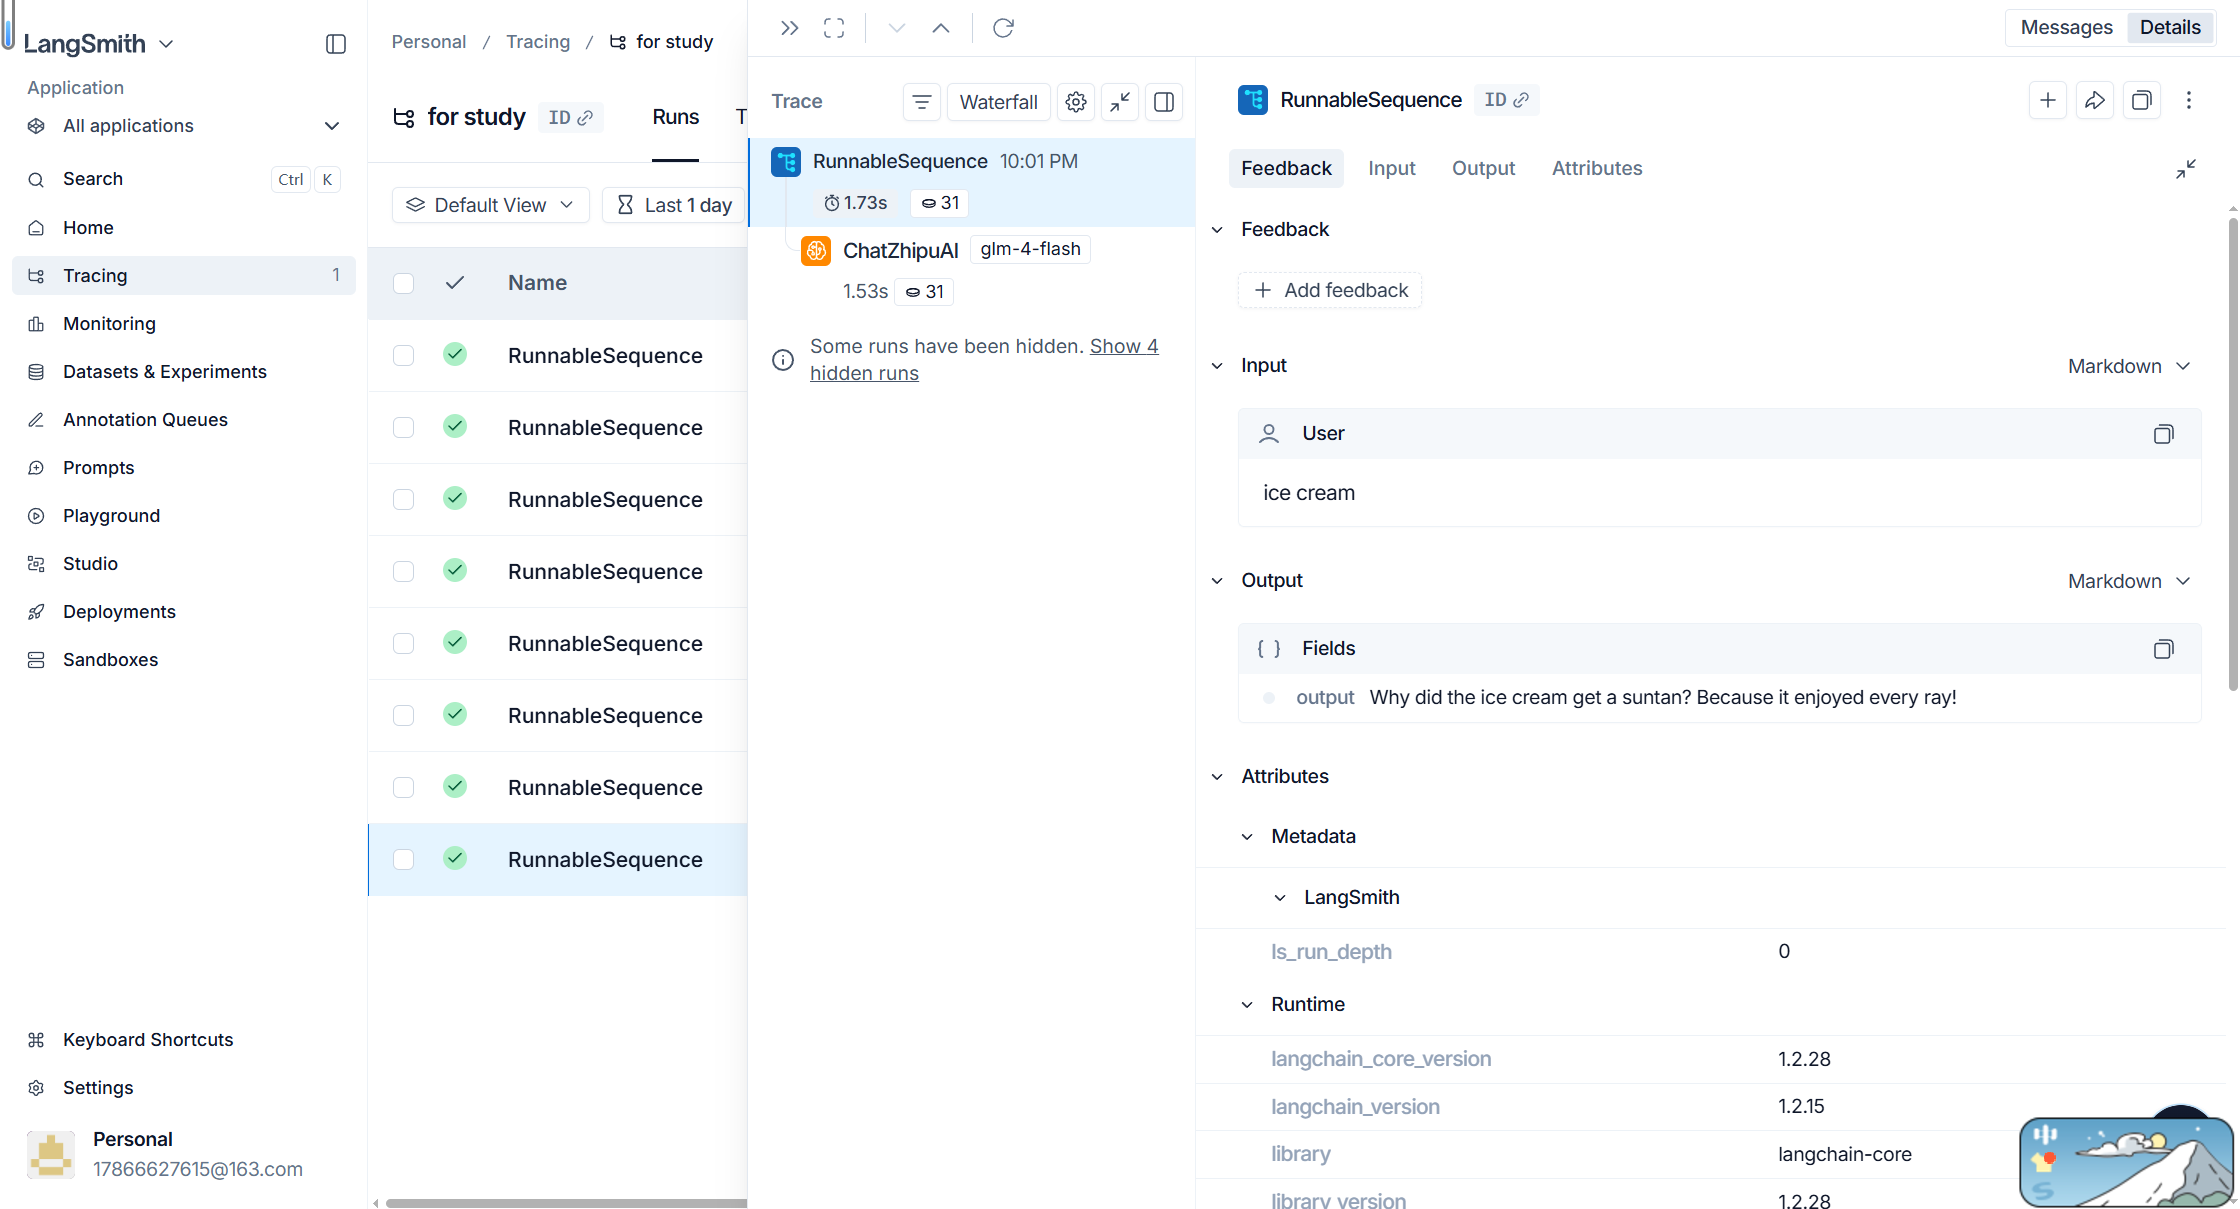This screenshot has height=1209, width=2240.
Task: Check the first RunnableSequence row checkbox
Action: click(x=404, y=356)
